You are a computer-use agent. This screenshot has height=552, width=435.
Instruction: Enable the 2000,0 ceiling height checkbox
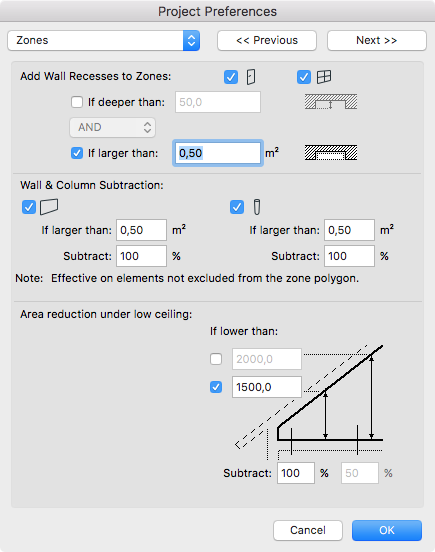point(216,359)
